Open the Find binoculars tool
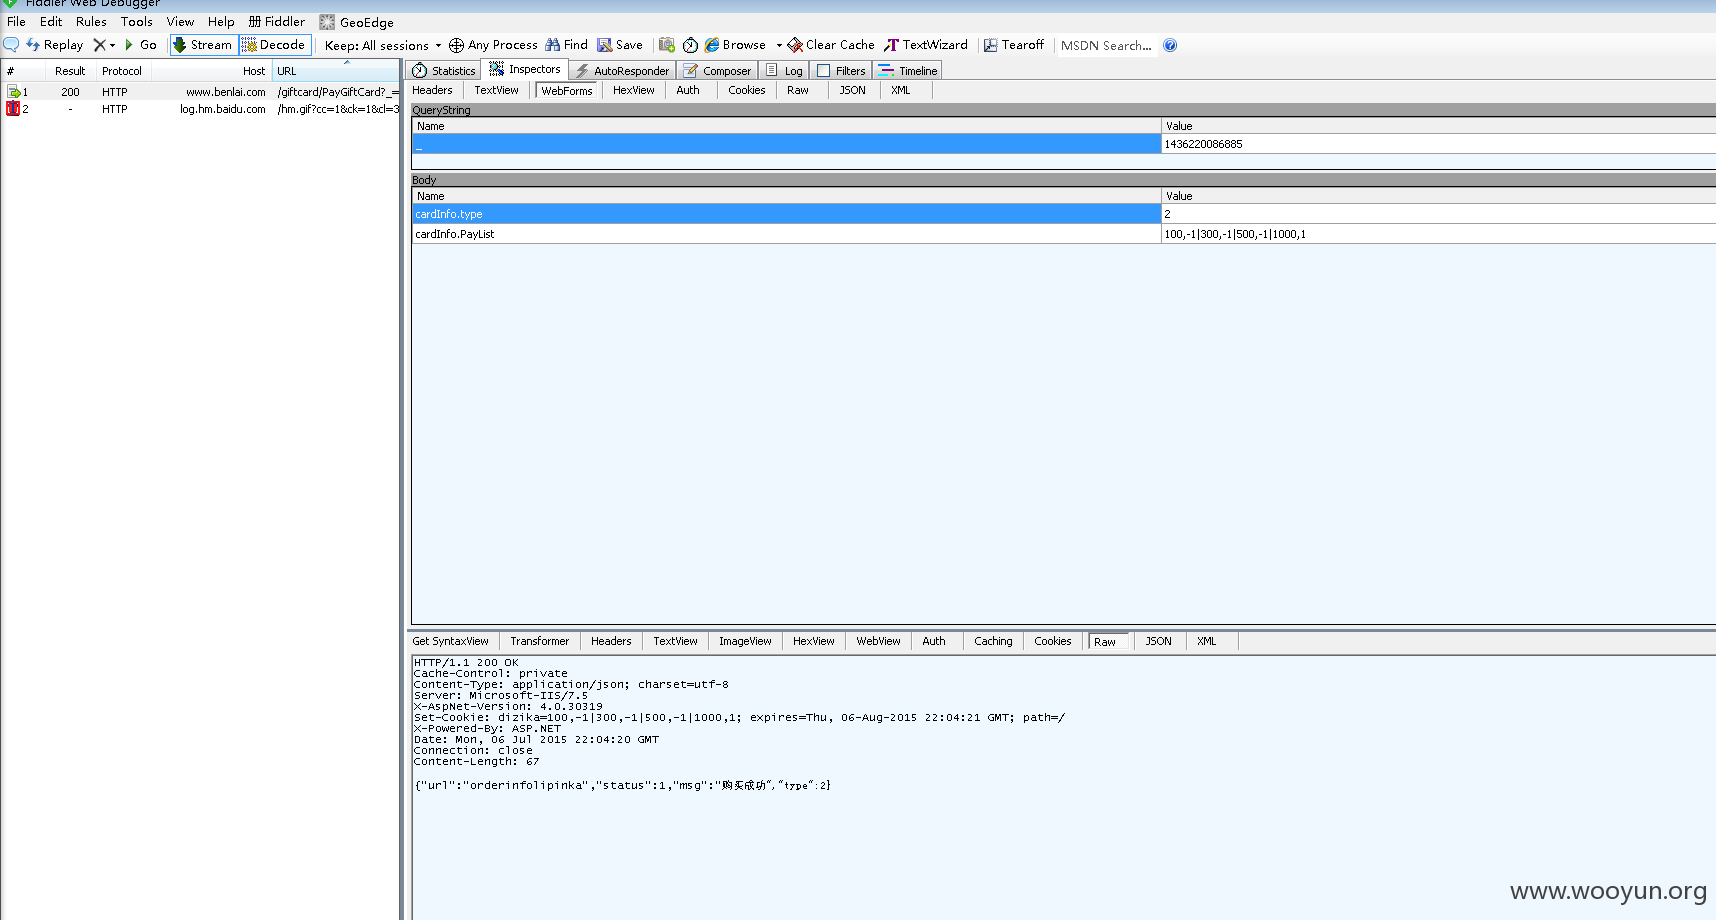 [566, 45]
